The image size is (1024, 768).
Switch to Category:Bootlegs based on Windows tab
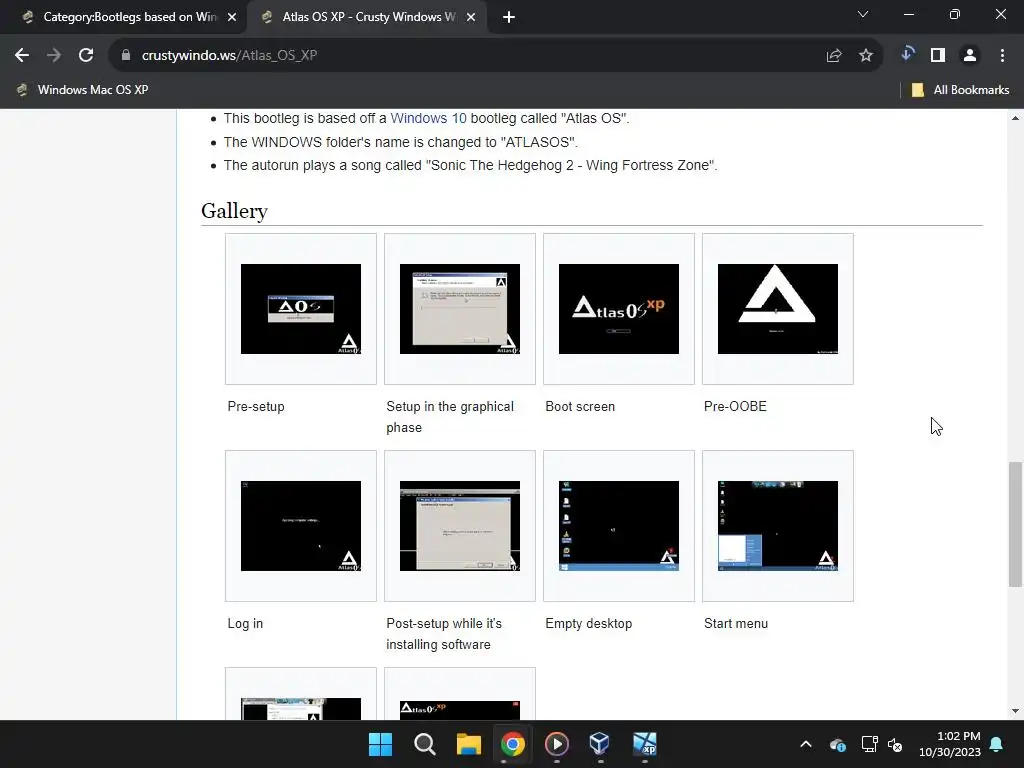[x=124, y=17]
